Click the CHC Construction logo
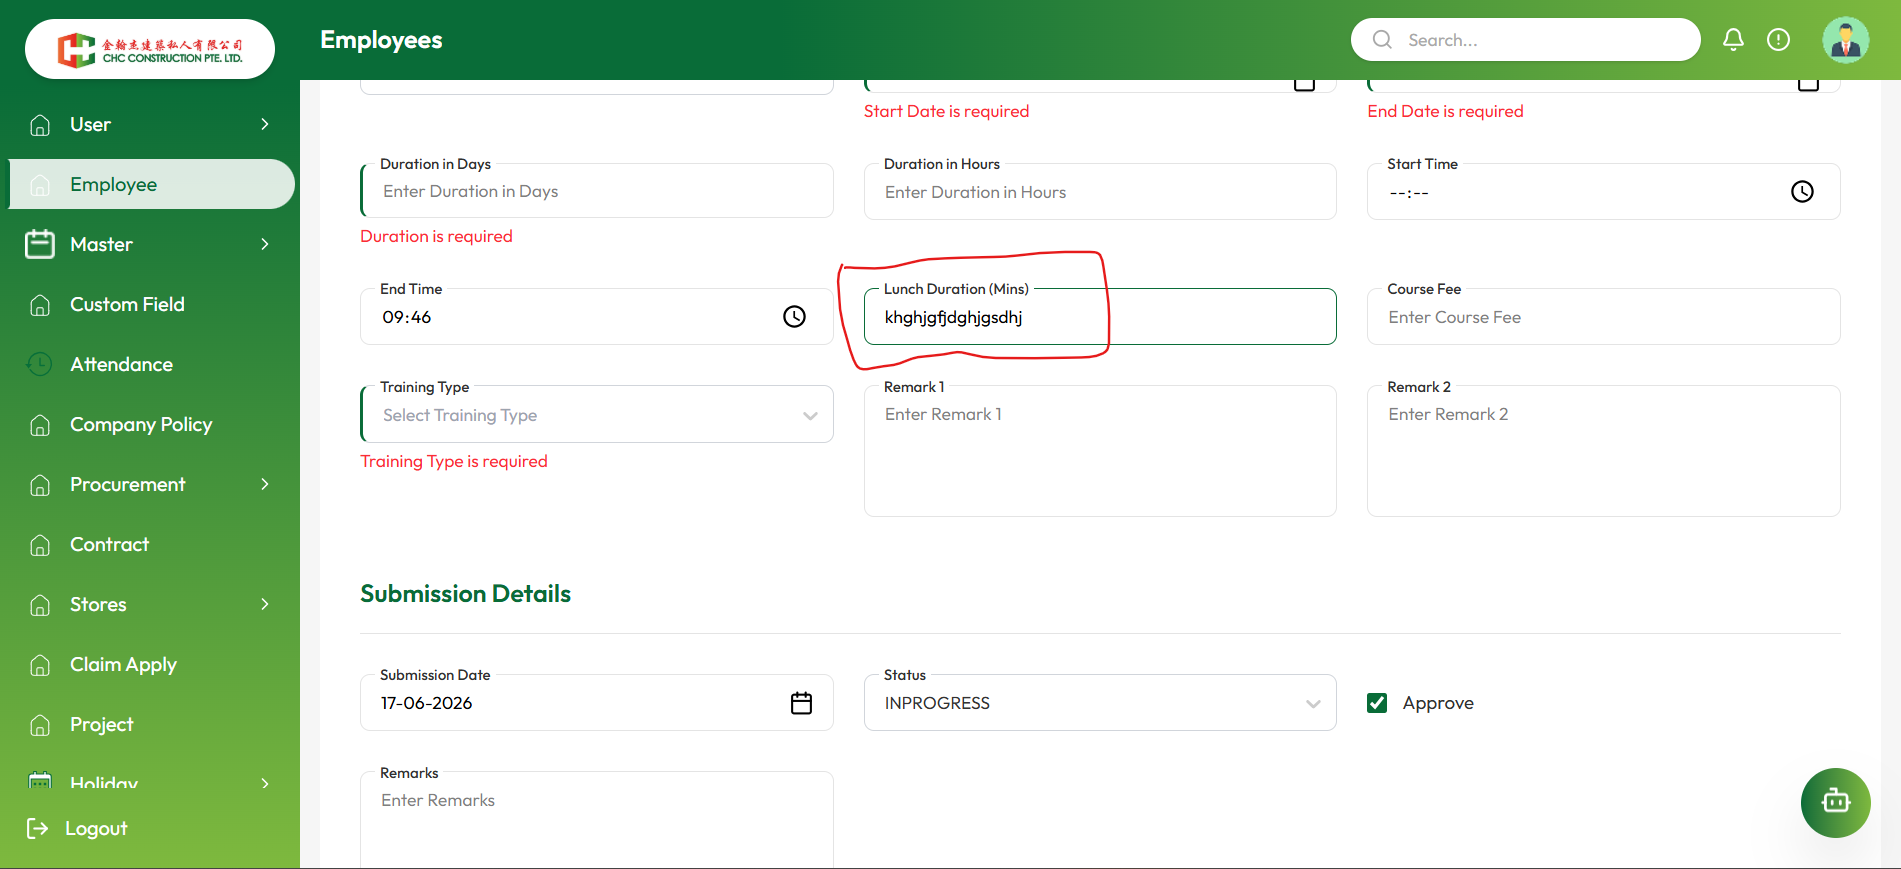The image size is (1901, 869). (150, 49)
